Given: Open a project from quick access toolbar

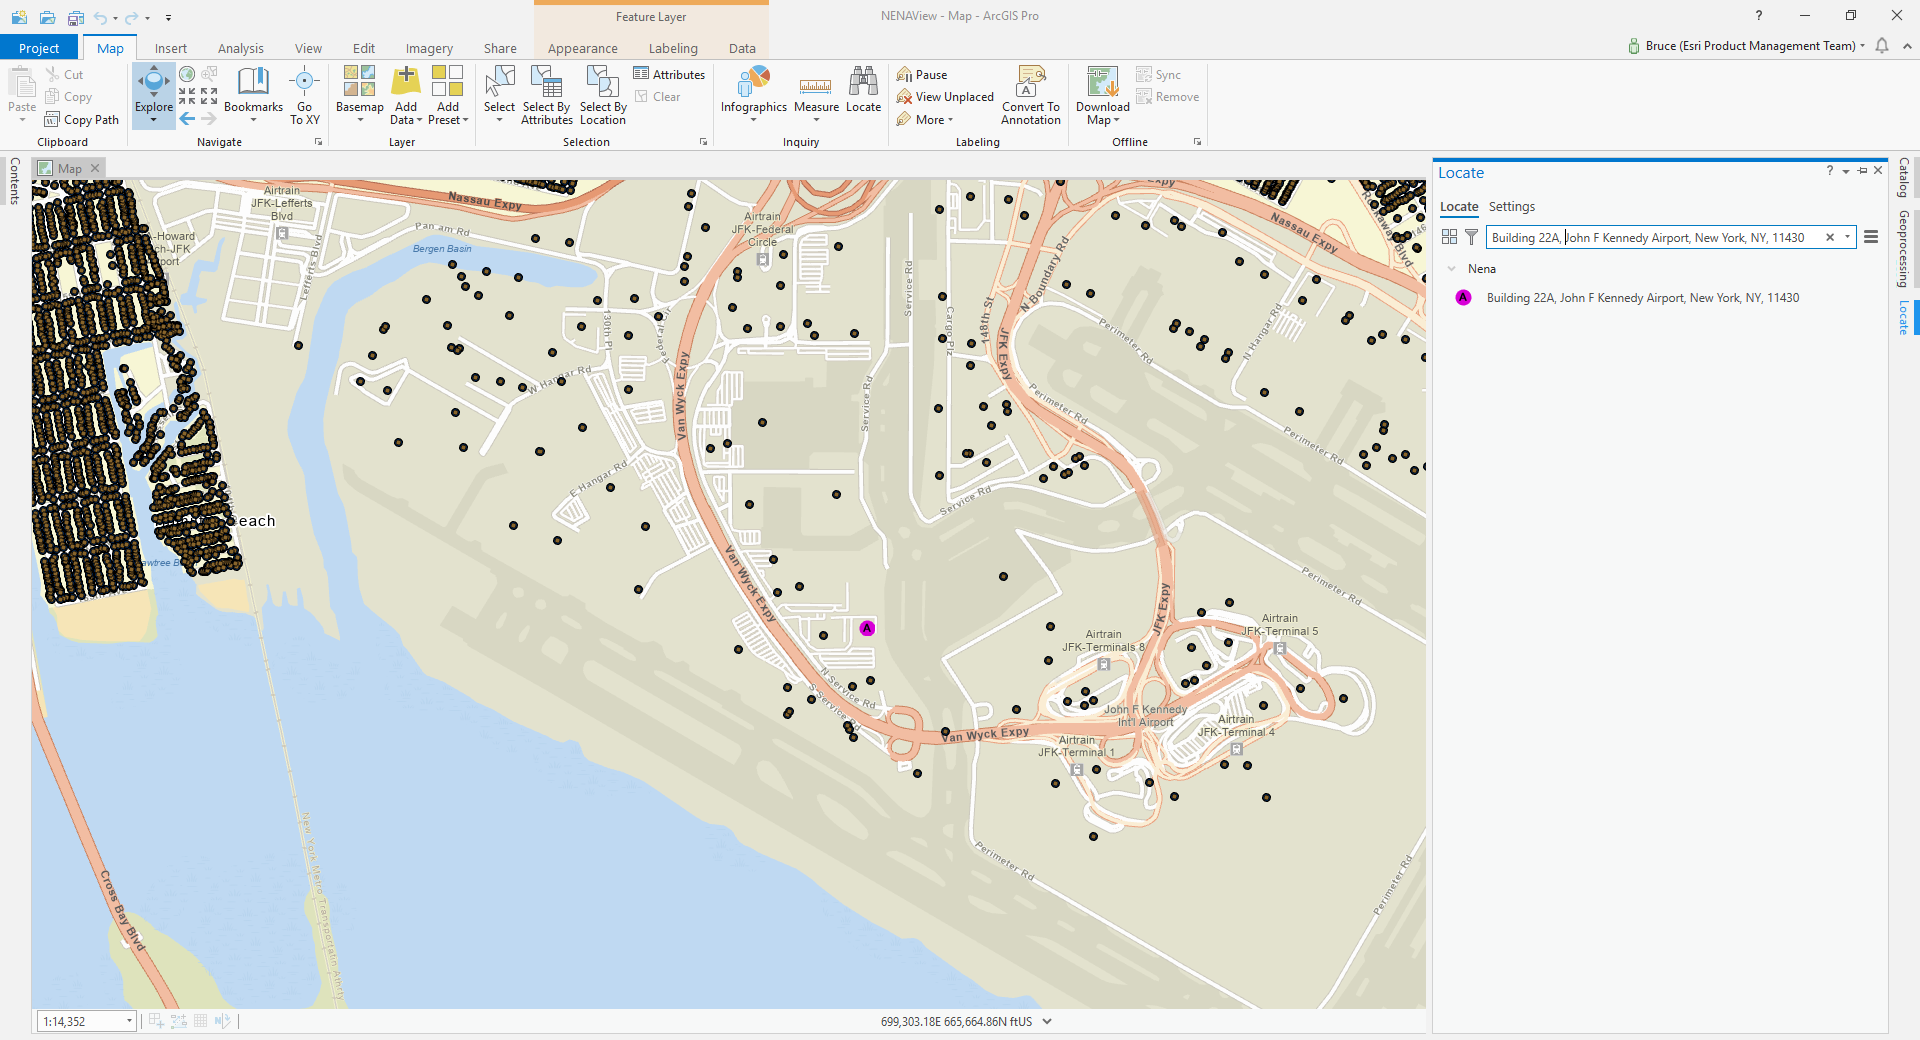Looking at the screenshot, I should [47, 17].
